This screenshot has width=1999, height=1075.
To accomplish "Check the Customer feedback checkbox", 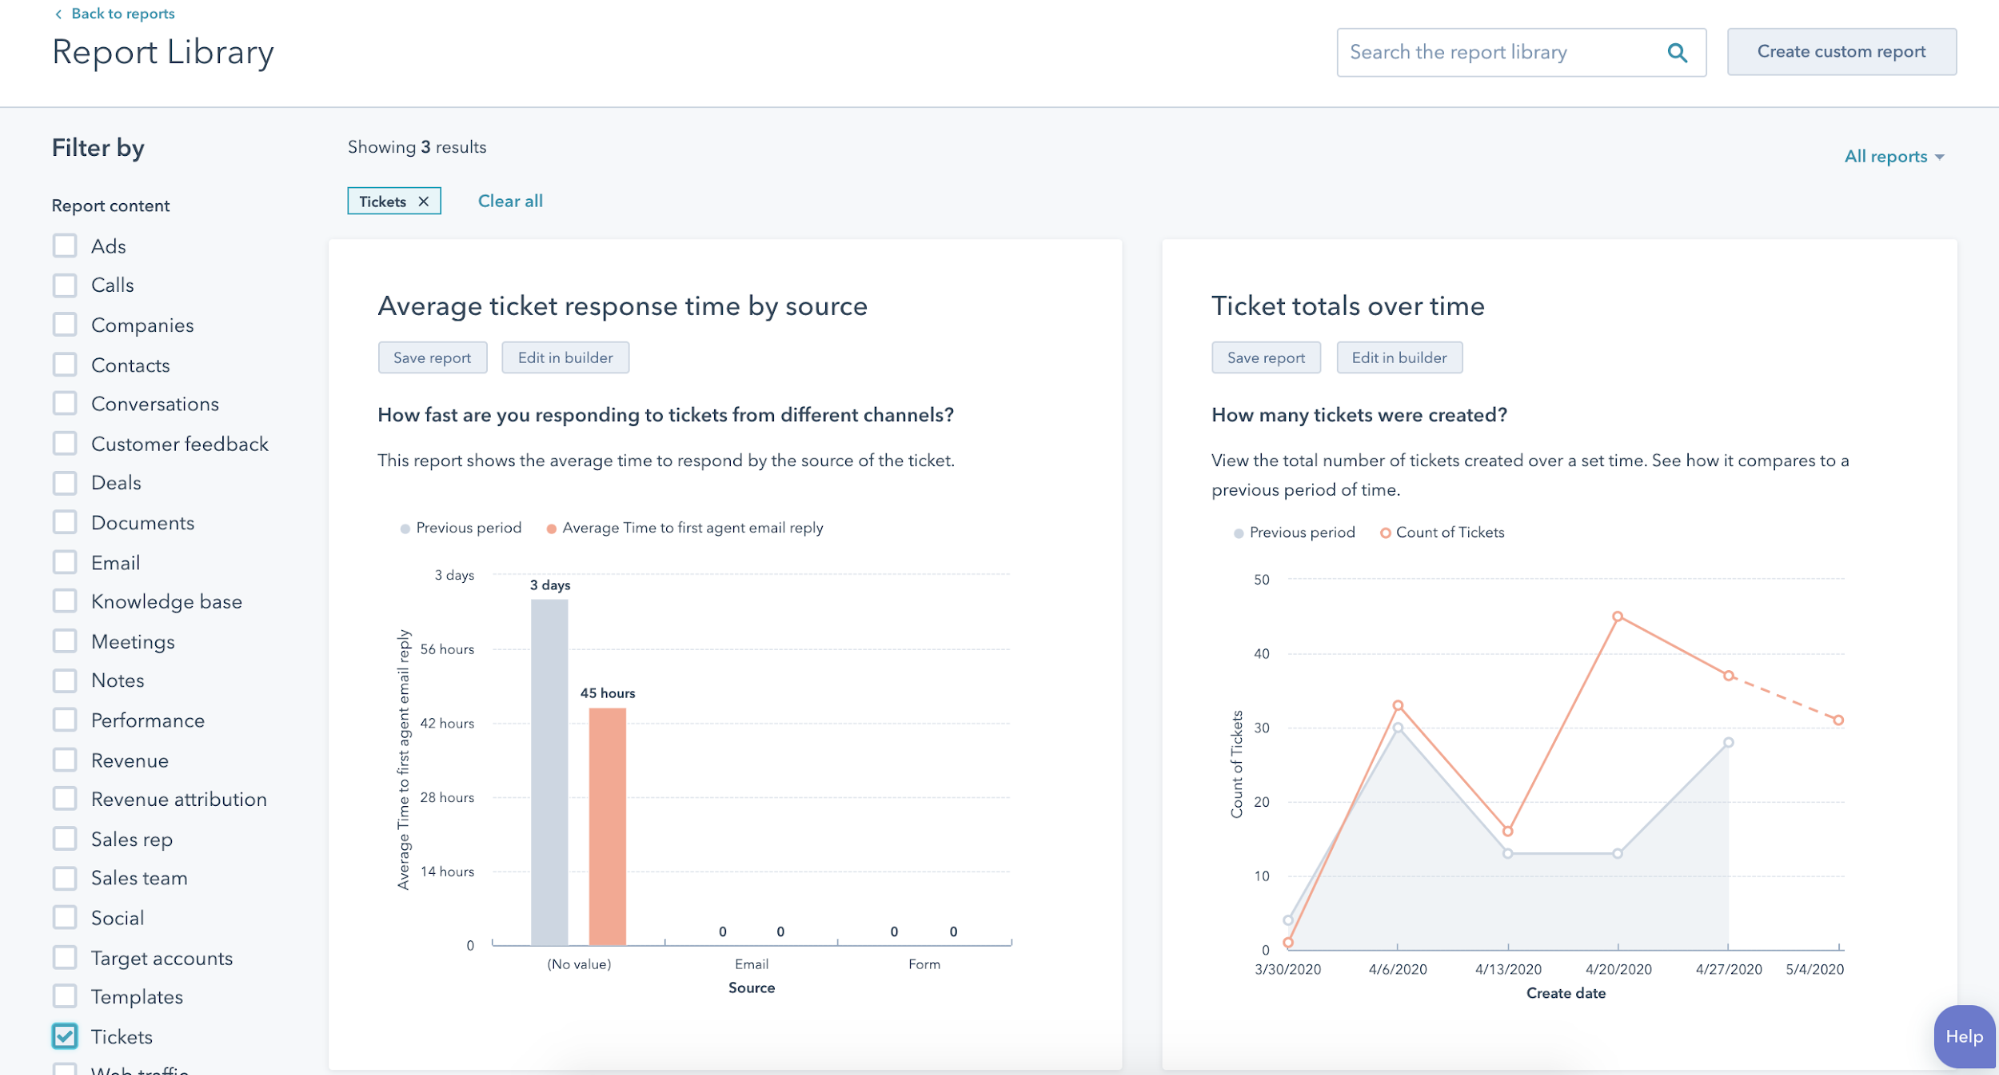I will tap(65, 444).
